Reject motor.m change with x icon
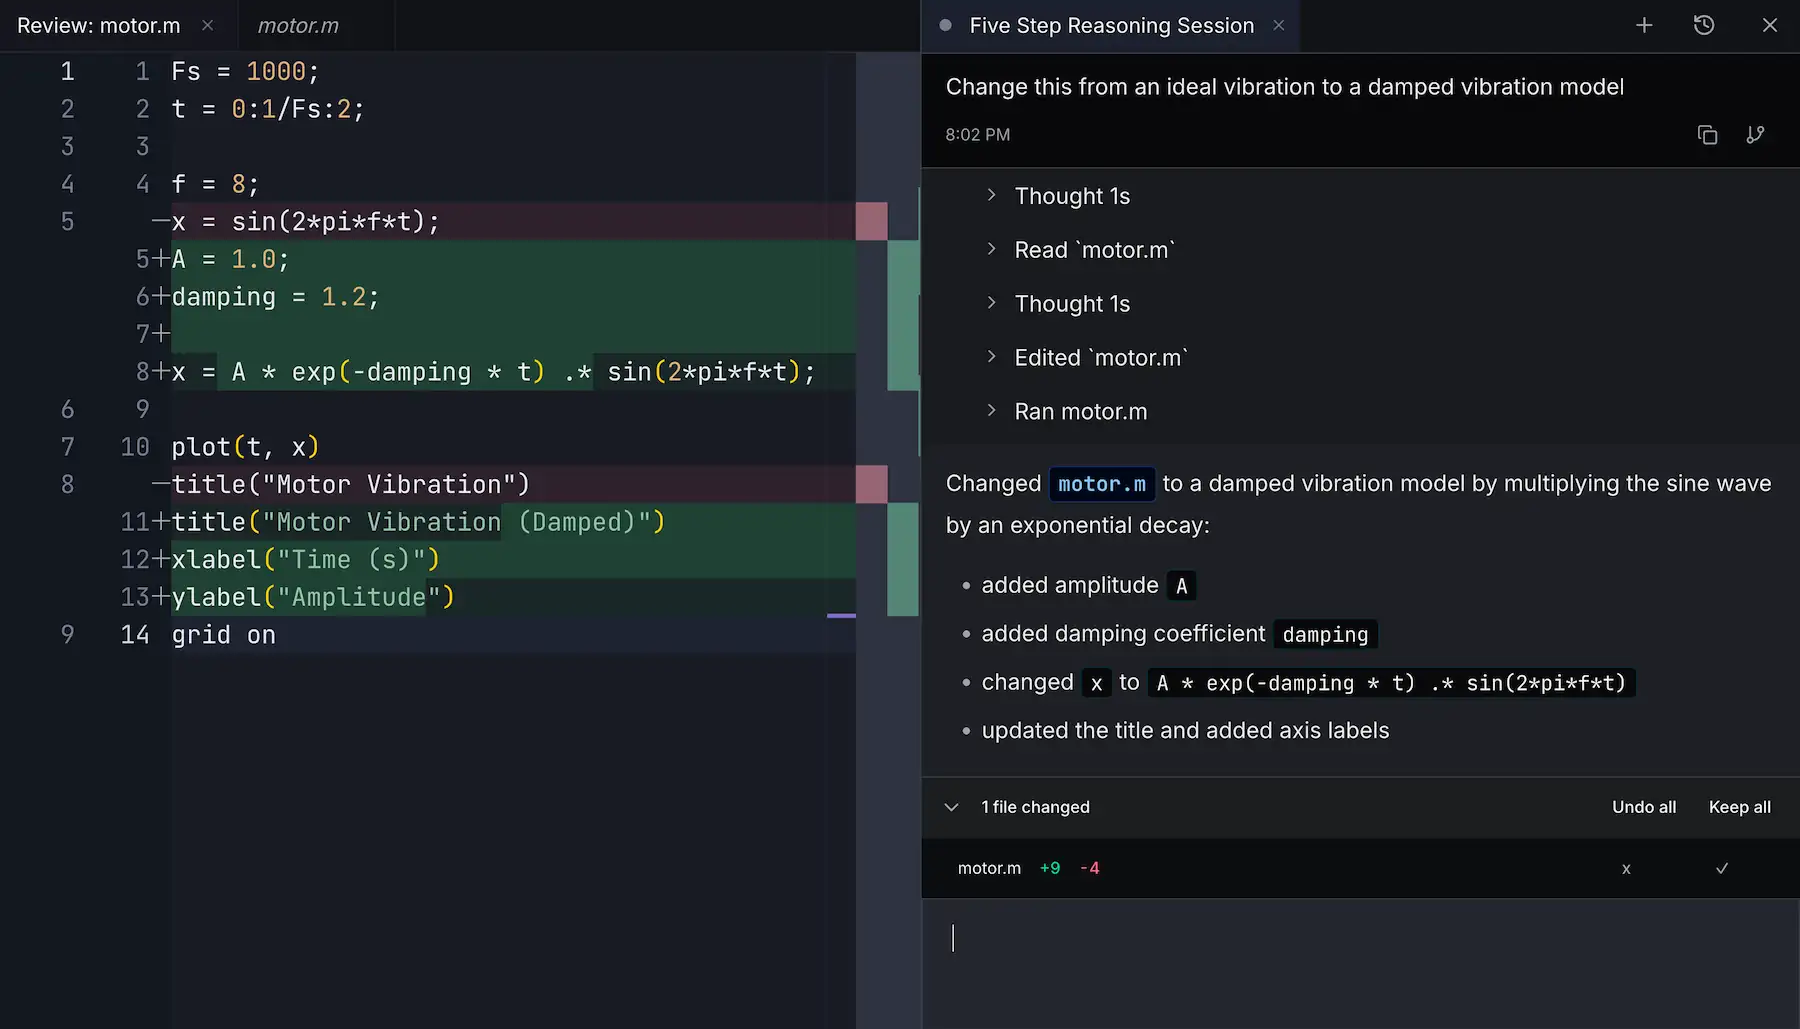 (x=1626, y=868)
